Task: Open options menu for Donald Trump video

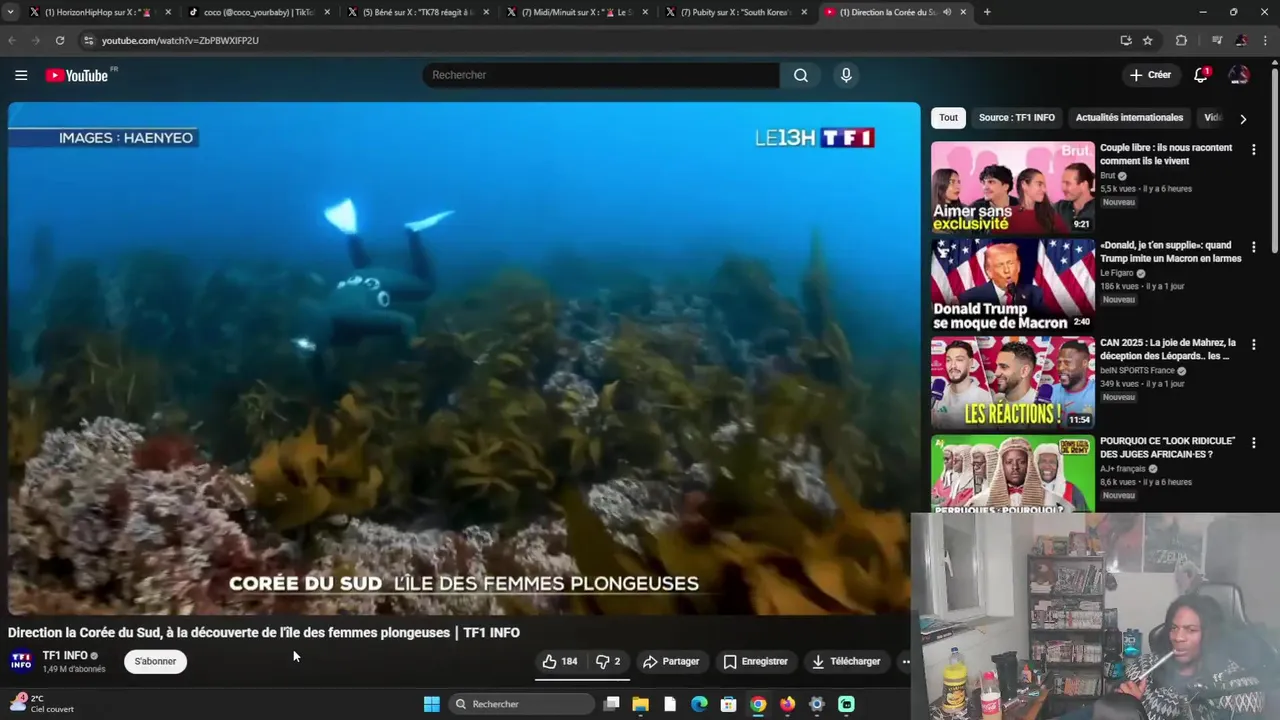Action: (1253, 247)
